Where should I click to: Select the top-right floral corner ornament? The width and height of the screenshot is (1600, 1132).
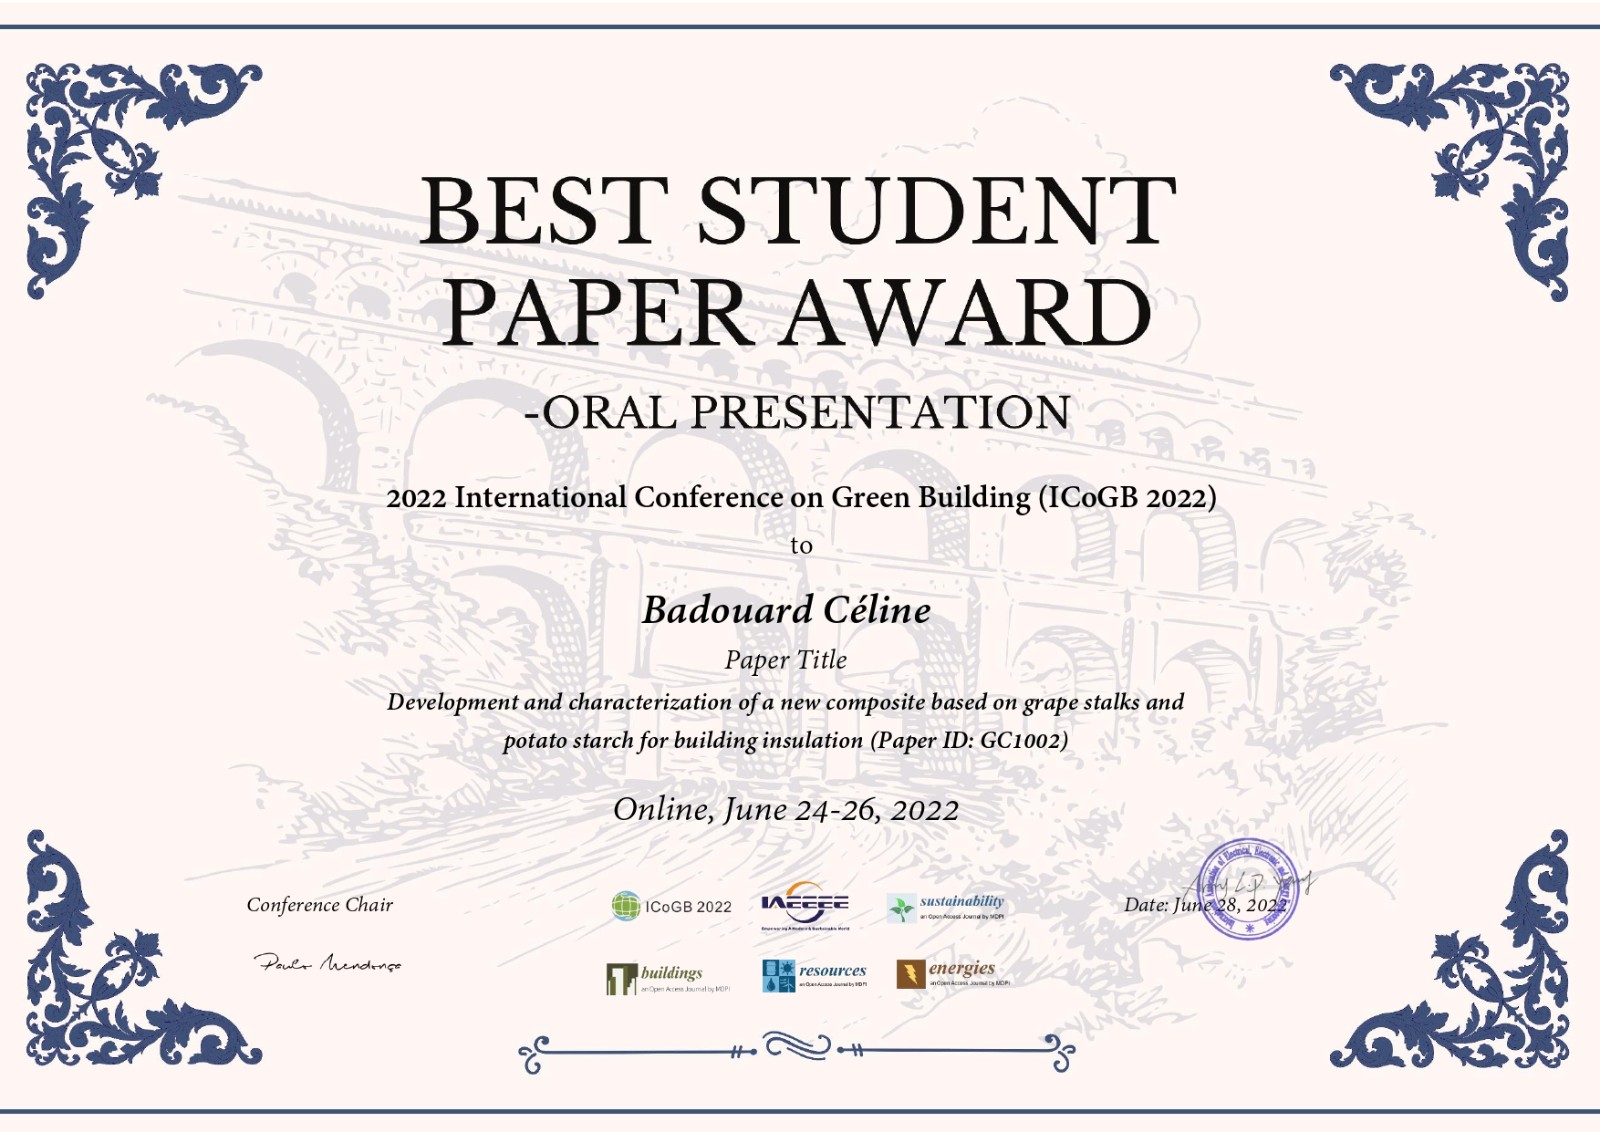[1470, 160]
